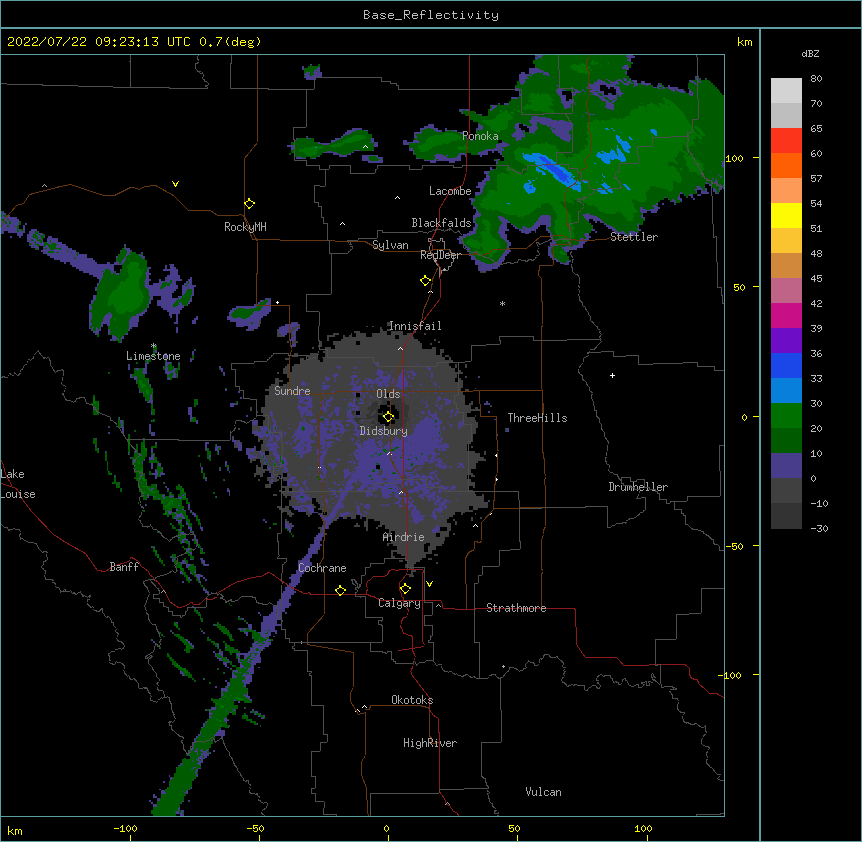
Task: Click the Stettler town label
Action: 634,237
